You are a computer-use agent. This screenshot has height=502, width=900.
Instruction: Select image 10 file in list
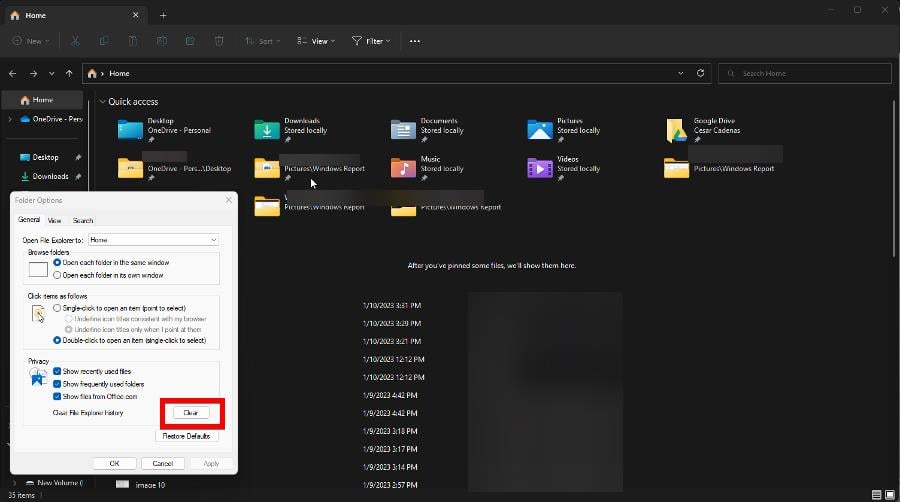tap(150, 485)
